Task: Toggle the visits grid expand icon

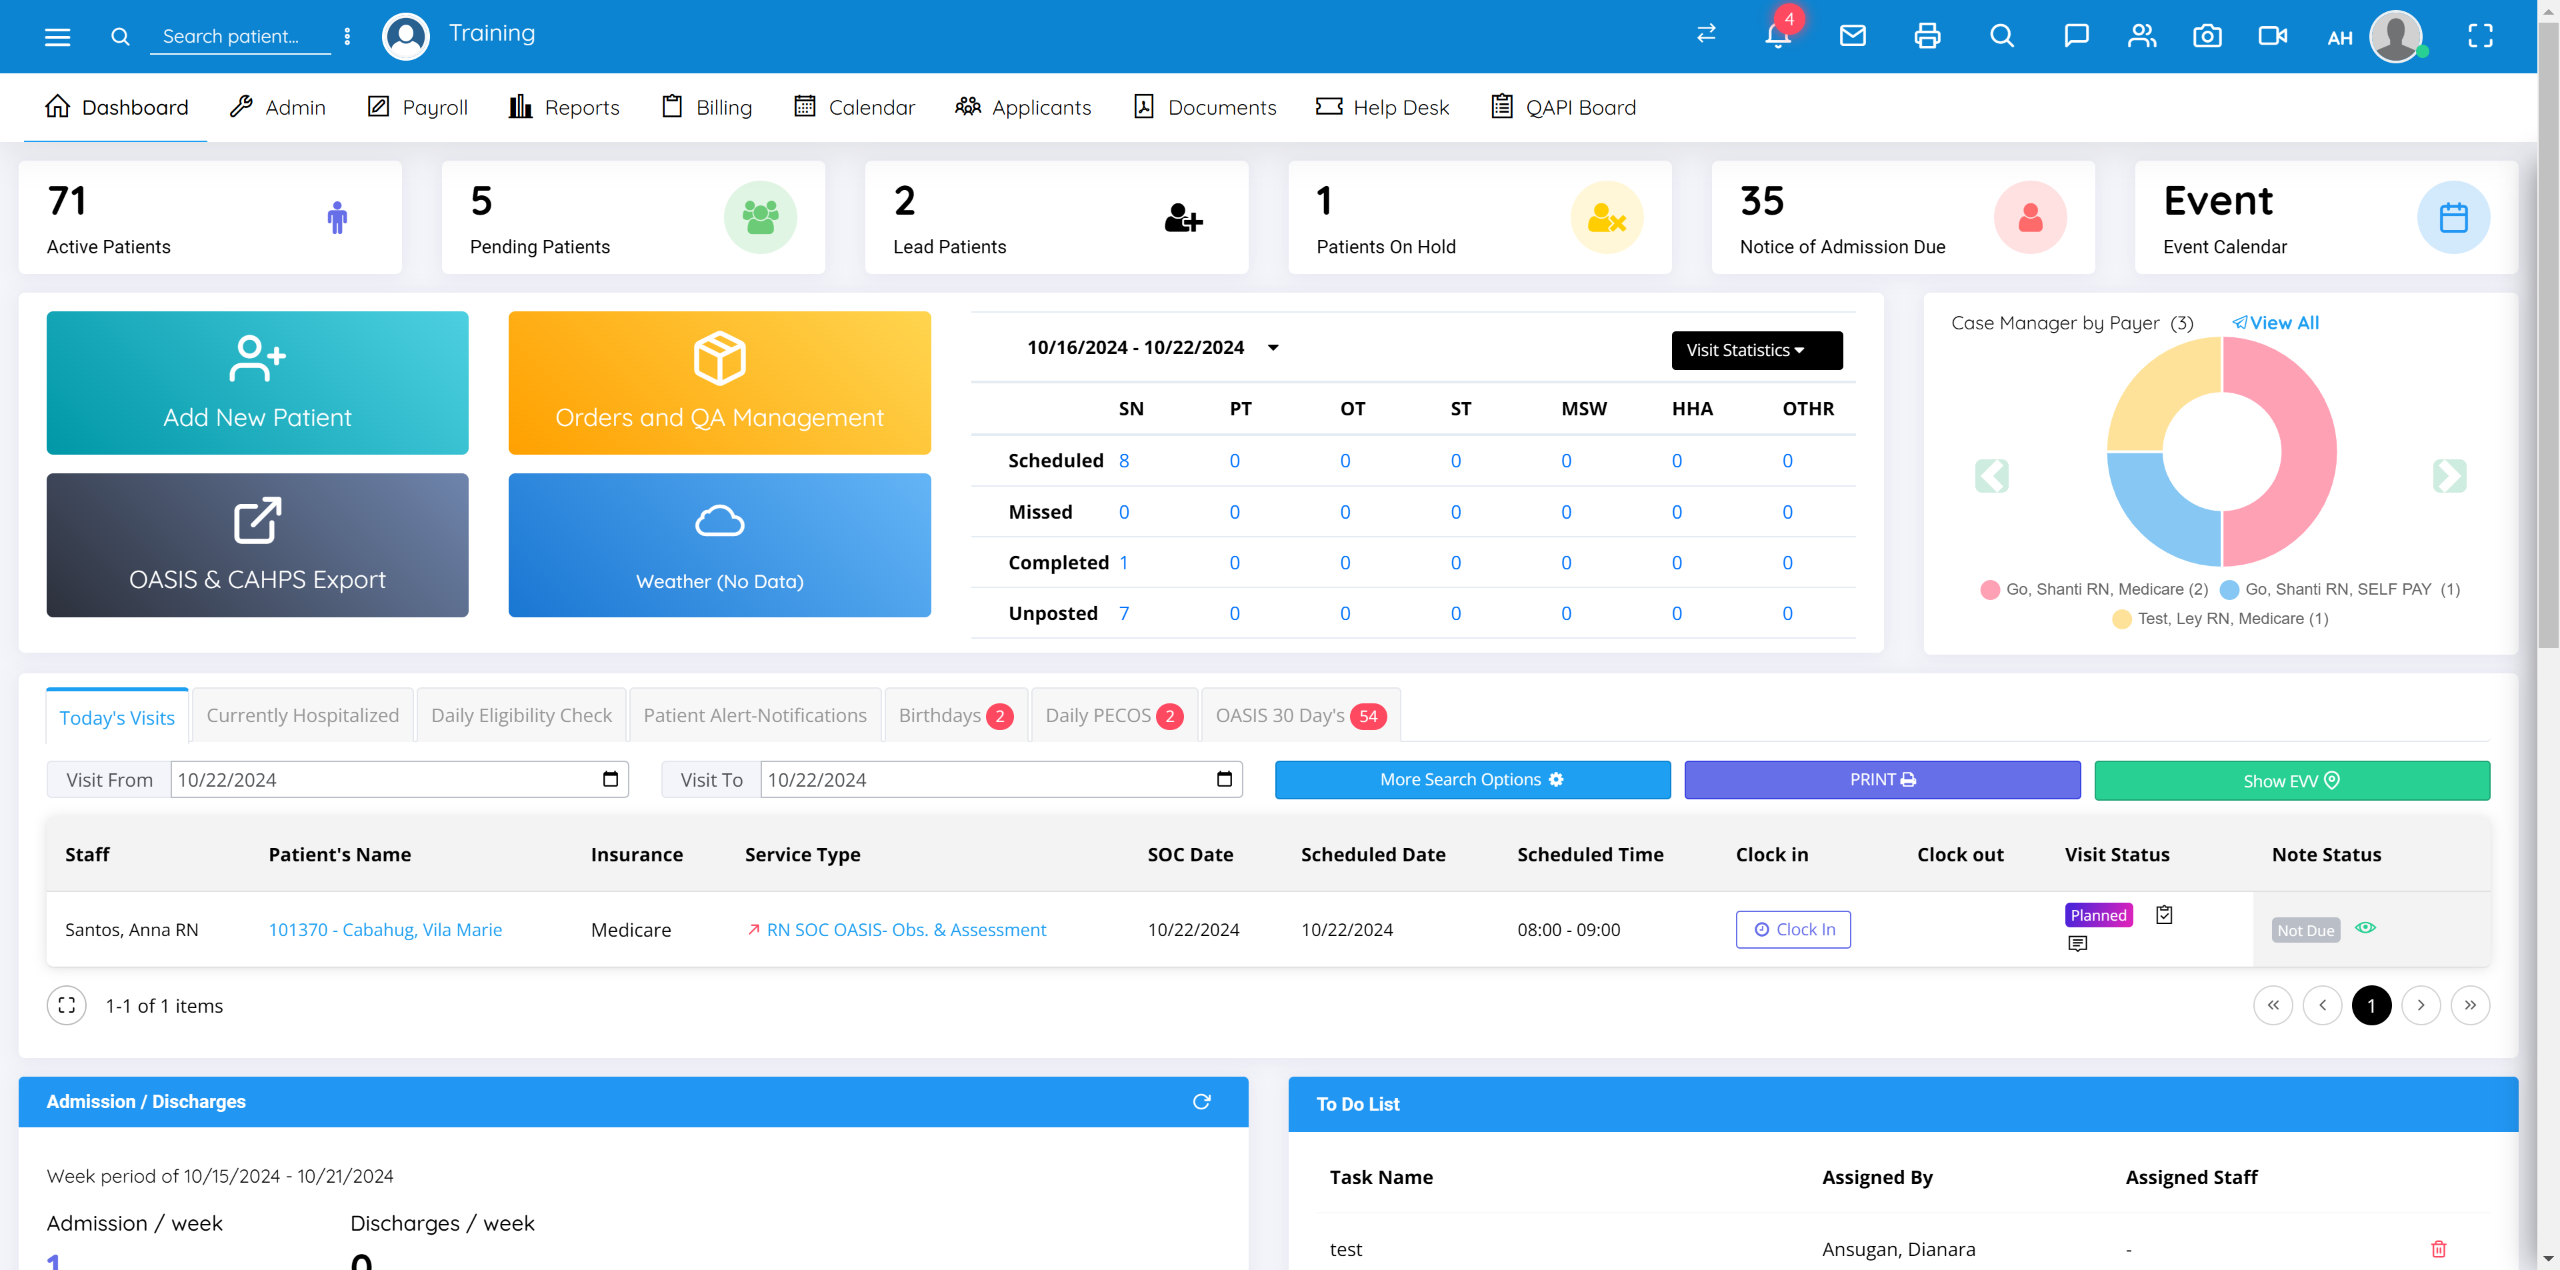Action: (66, 1005)
